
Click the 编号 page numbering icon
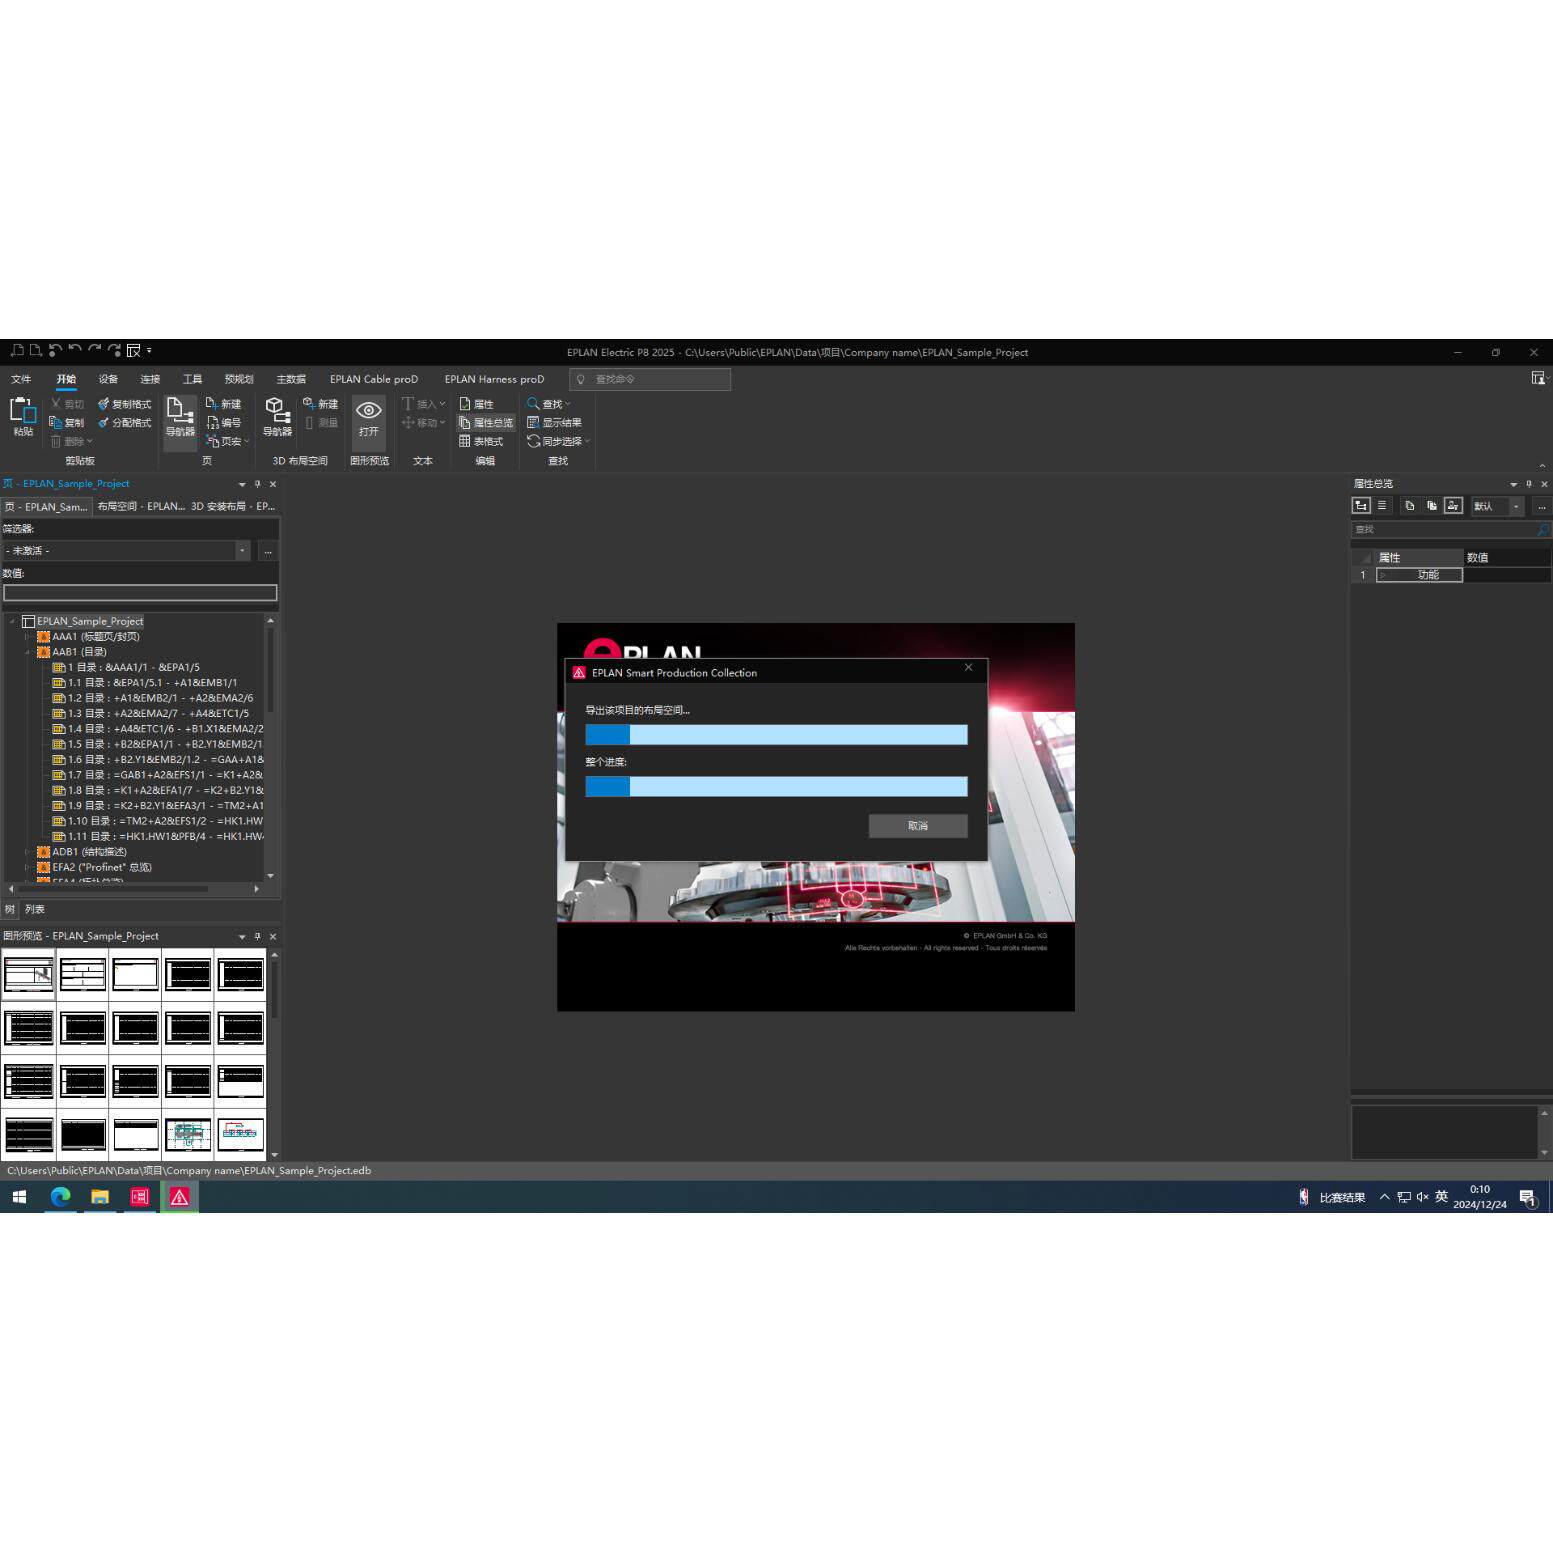click(x=212, y=422)
